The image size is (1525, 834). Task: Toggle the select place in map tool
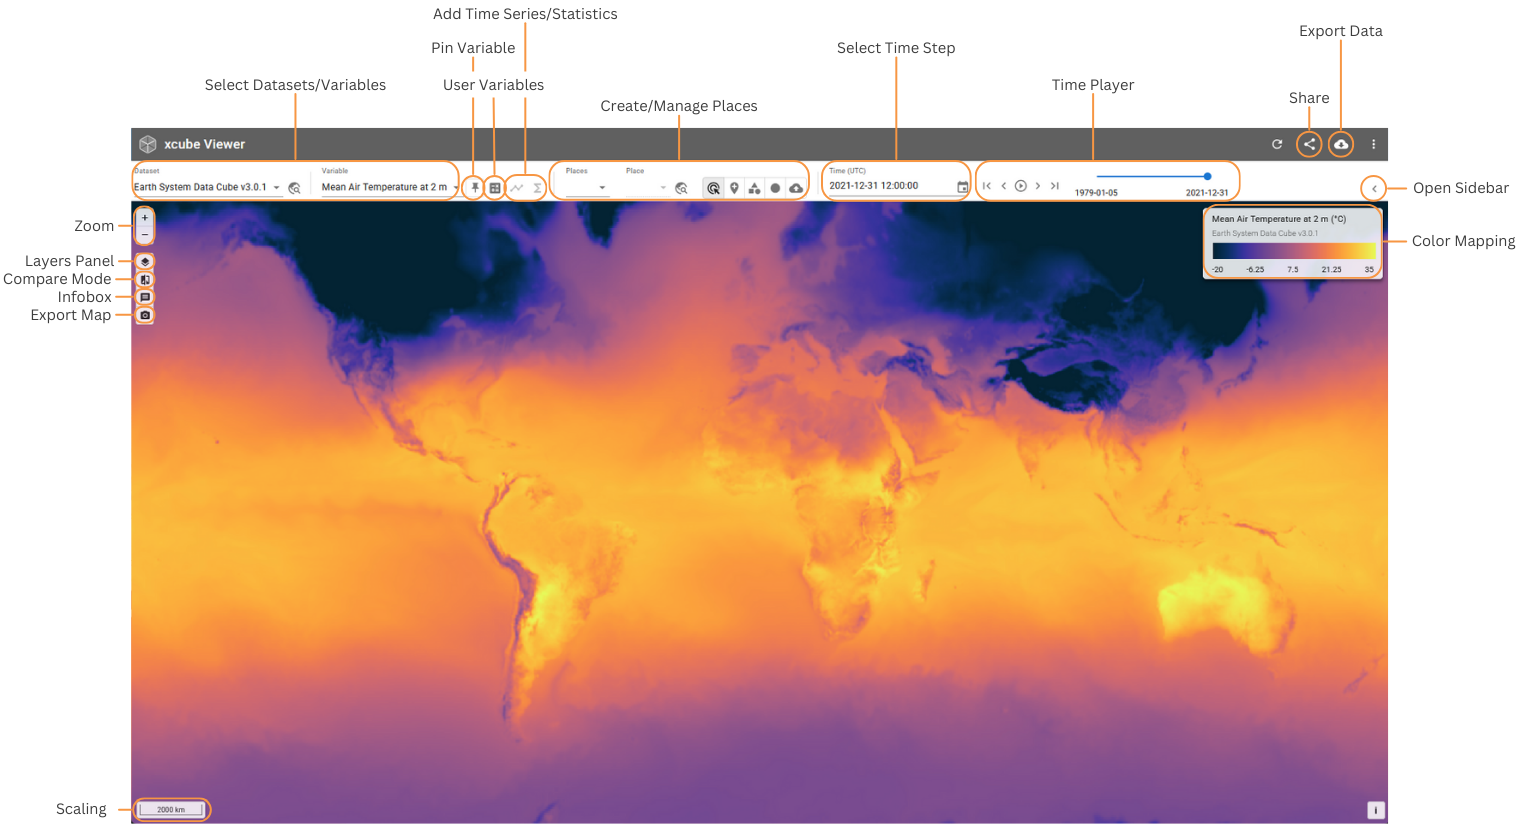click(x=713, y=188)
